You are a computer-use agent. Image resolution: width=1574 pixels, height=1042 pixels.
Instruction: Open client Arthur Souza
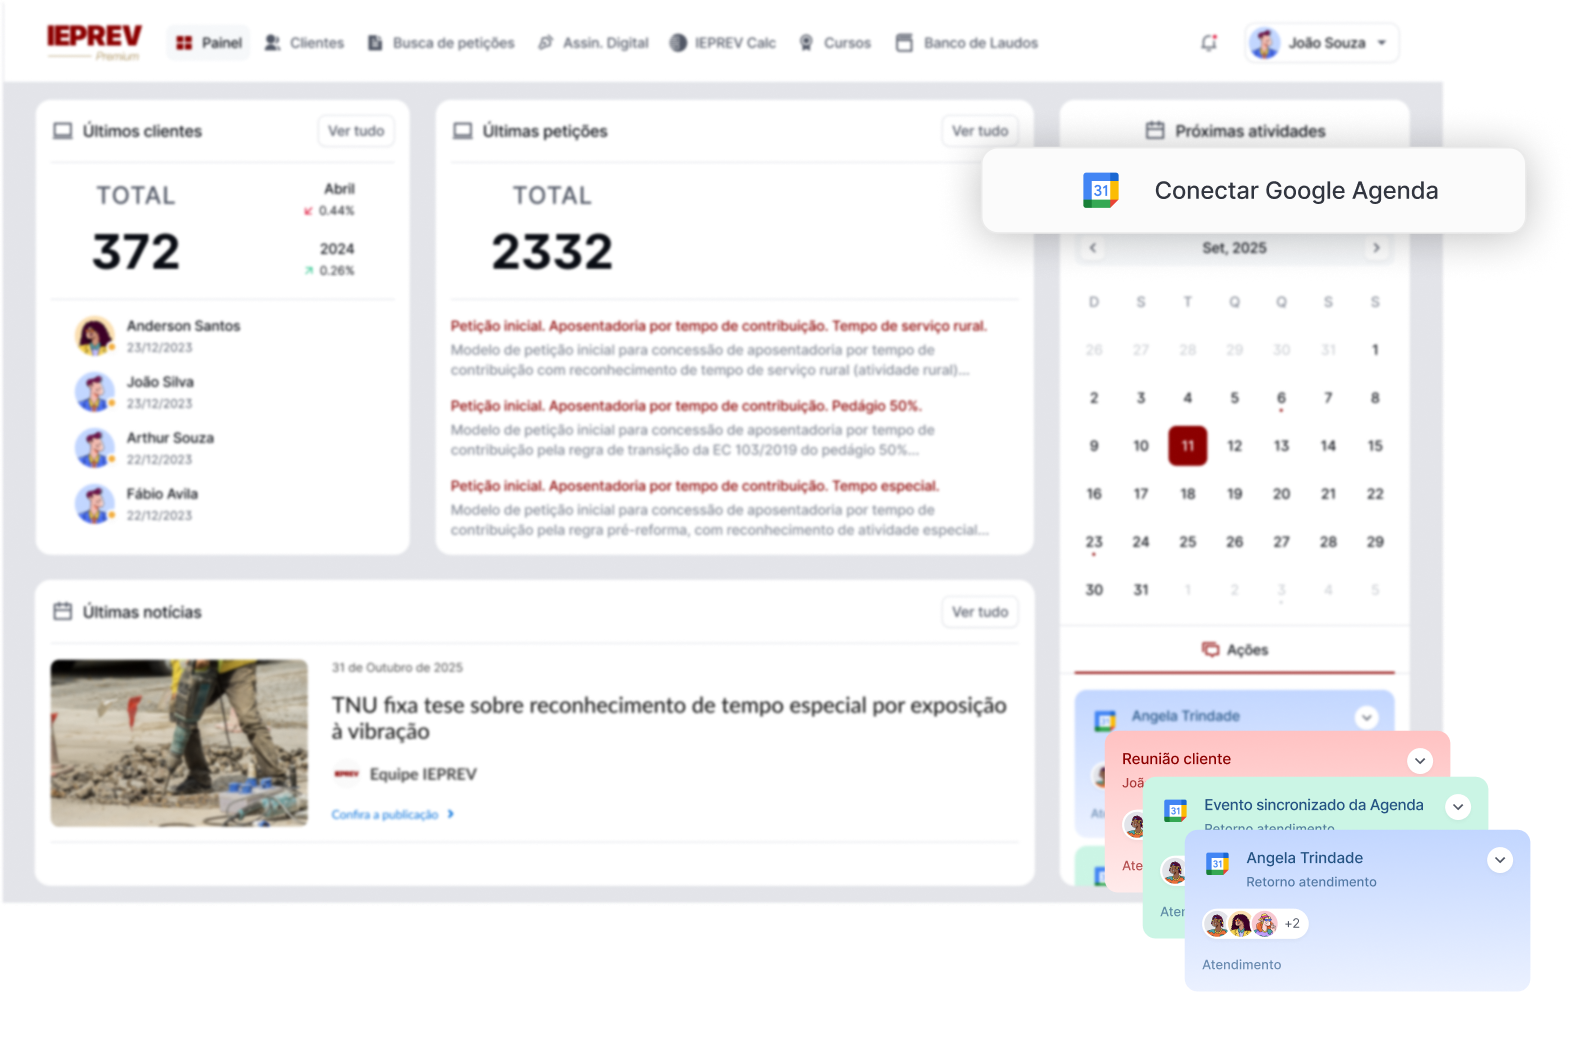170,438
